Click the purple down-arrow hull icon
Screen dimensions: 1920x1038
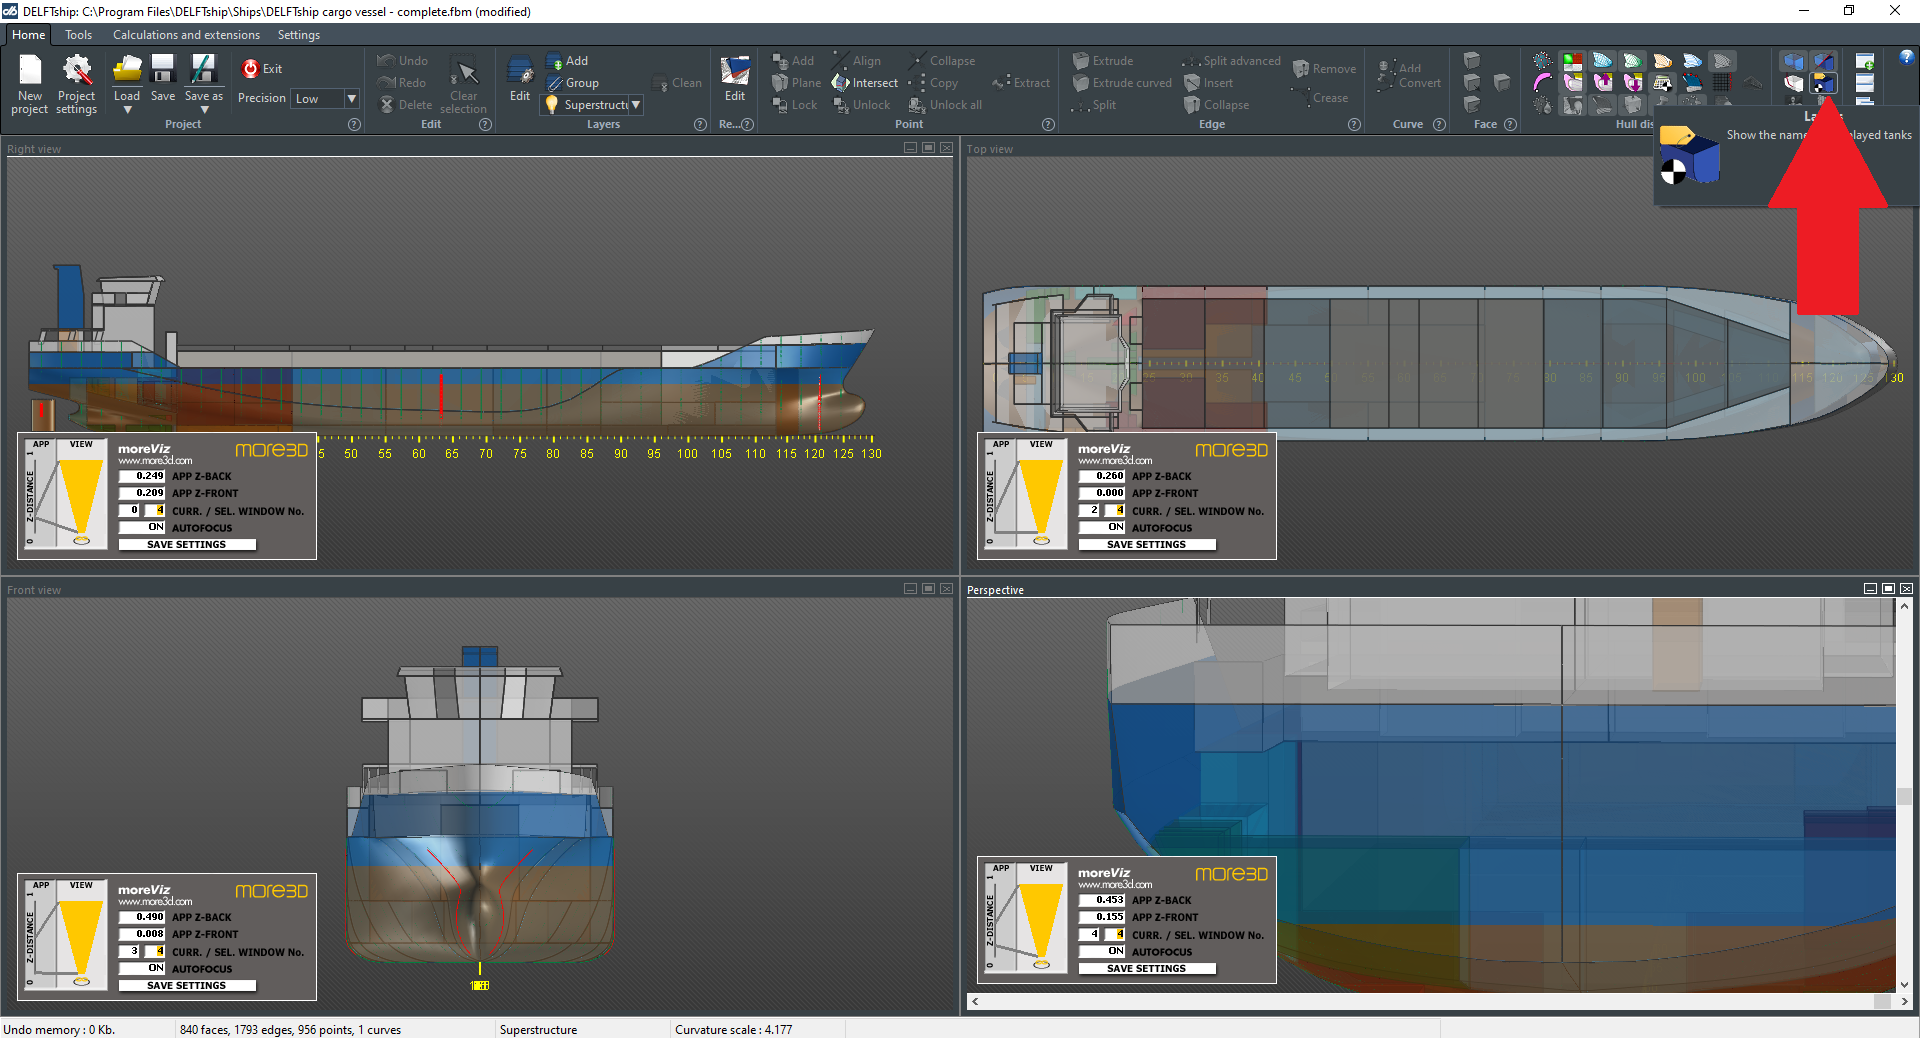(x=1633, y=82)
